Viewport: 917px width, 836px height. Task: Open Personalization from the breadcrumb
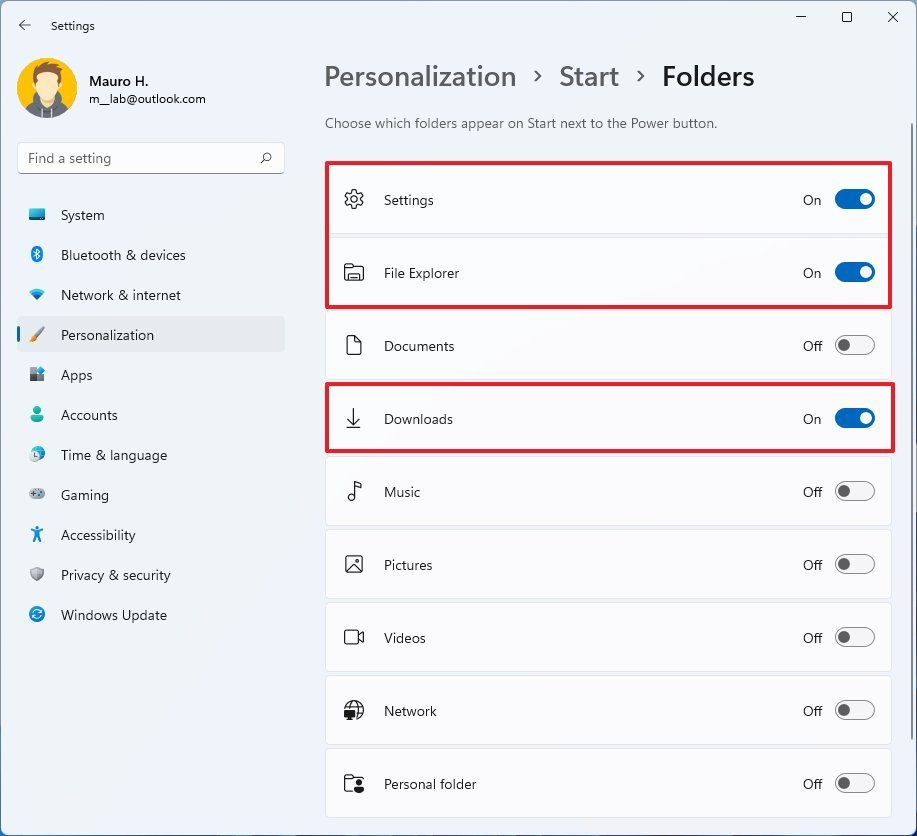click(420, 76)
